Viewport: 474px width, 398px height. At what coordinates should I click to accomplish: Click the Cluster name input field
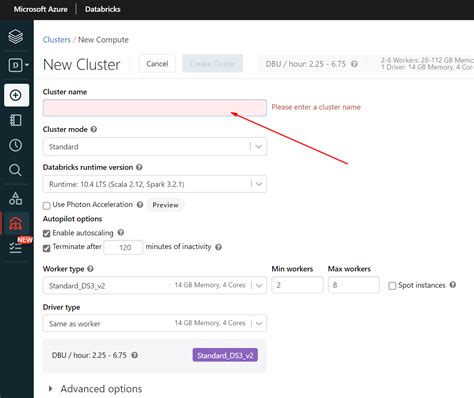pyautogui.click(x=155, y=108)
